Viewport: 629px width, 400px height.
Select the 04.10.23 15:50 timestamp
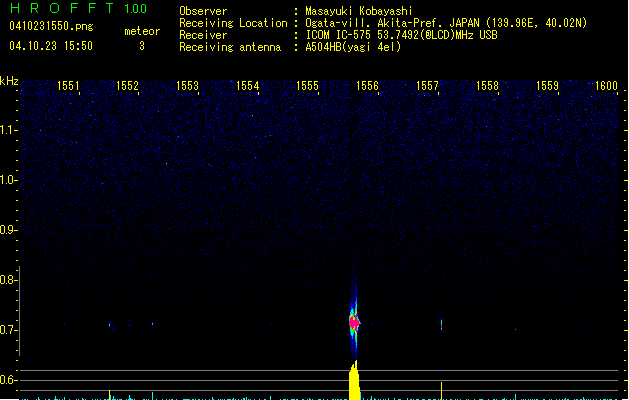click(x=50, y=46)
